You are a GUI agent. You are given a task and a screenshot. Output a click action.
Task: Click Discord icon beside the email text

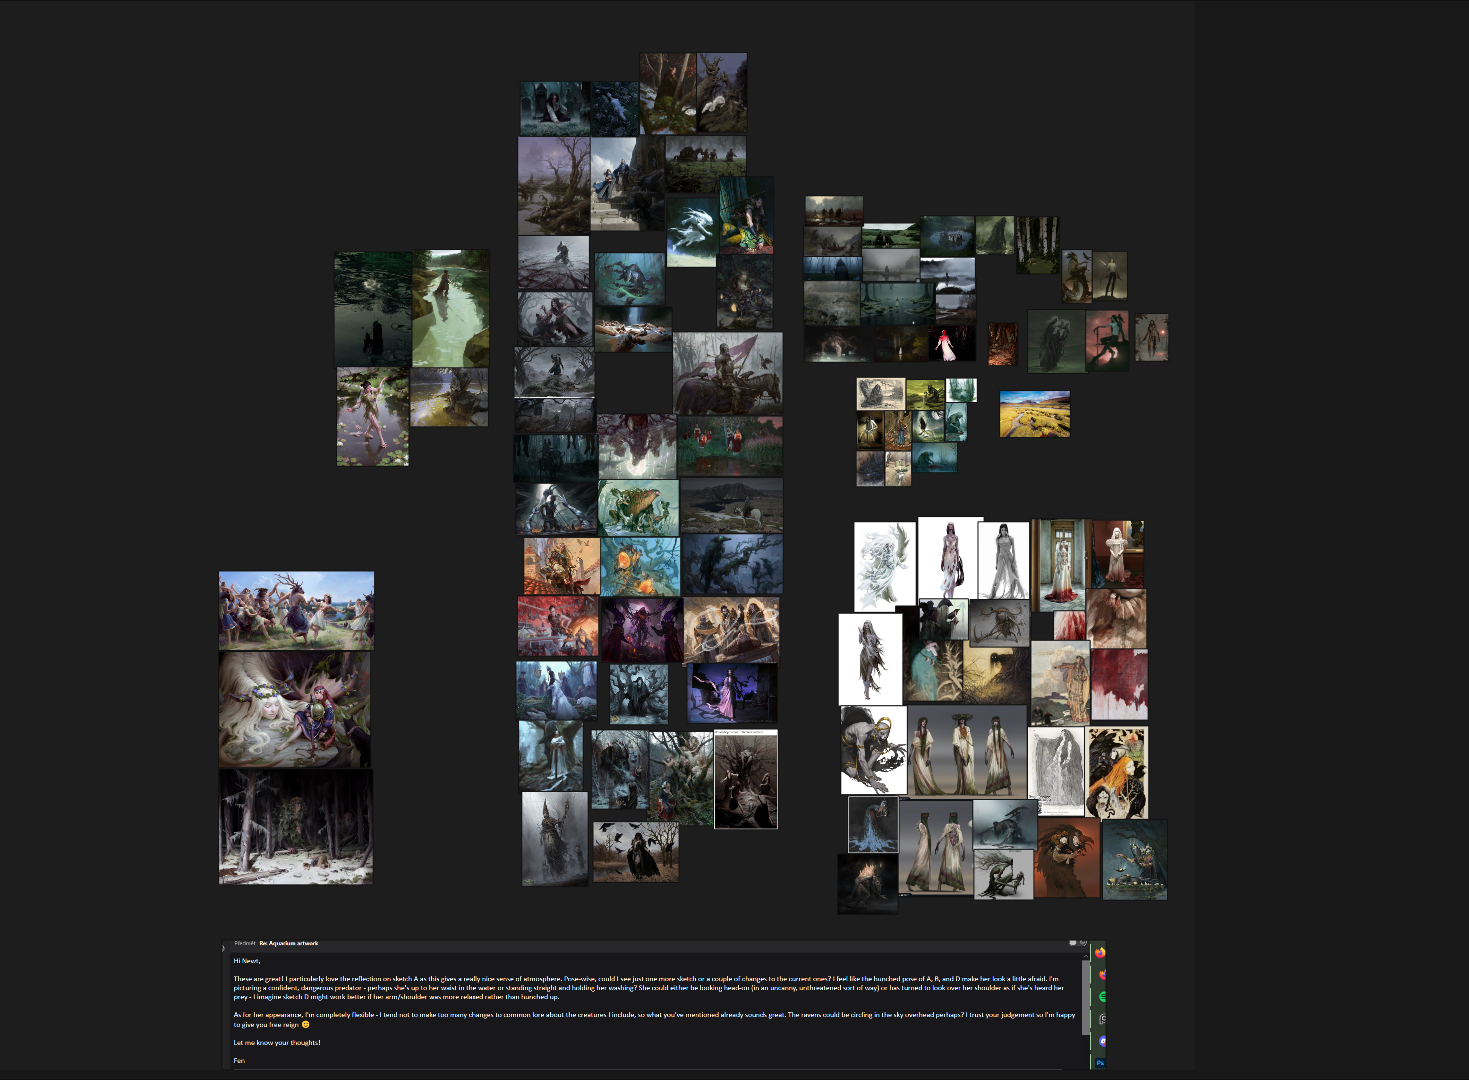pyautogui.click(x=1101, y=1040)
